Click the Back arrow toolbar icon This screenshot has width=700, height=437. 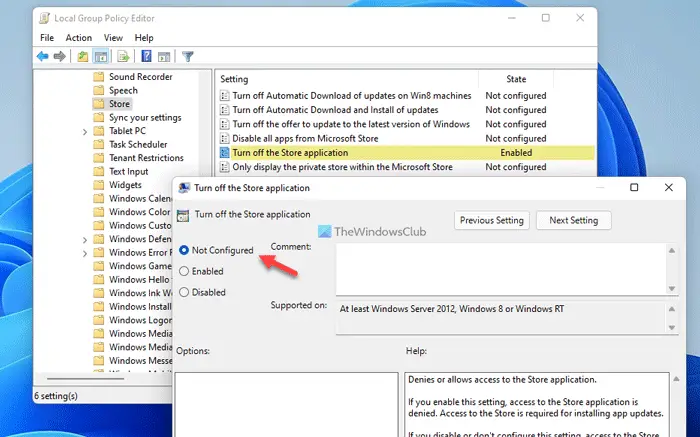click(42, 57)
